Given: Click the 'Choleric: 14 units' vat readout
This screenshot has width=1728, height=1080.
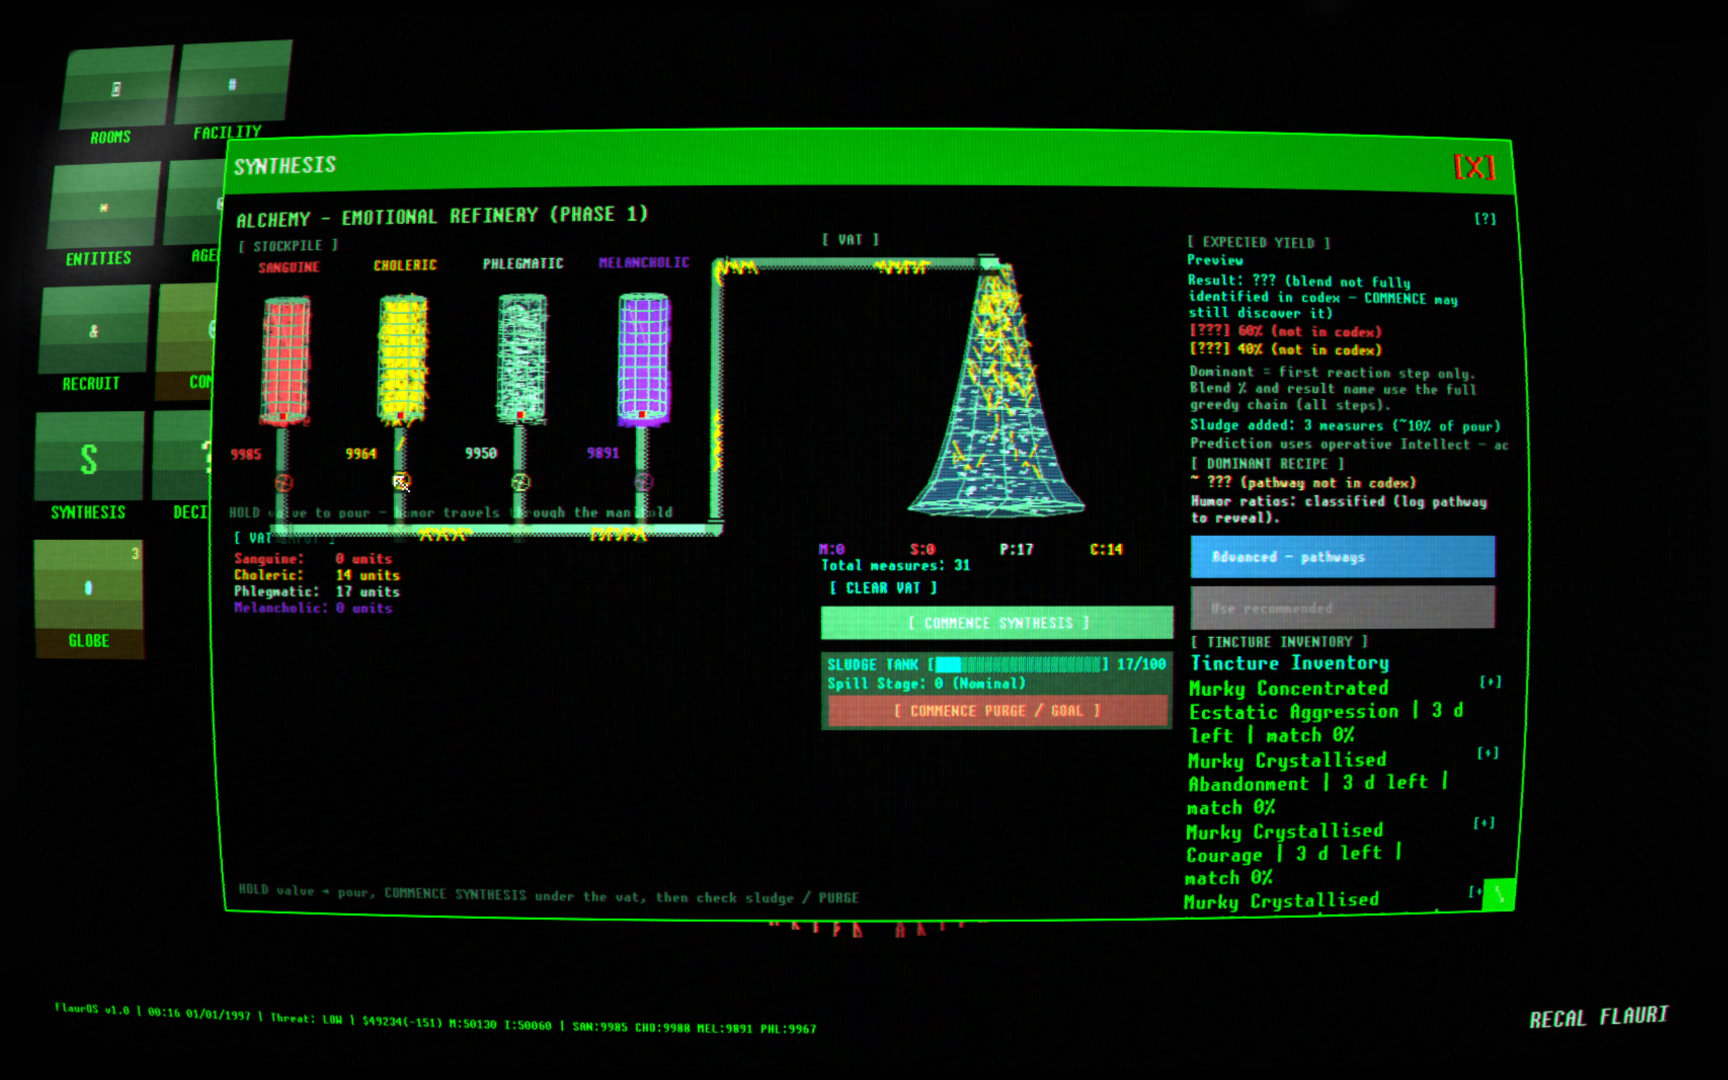Looking at the screenshot, I should pos(317,575).
